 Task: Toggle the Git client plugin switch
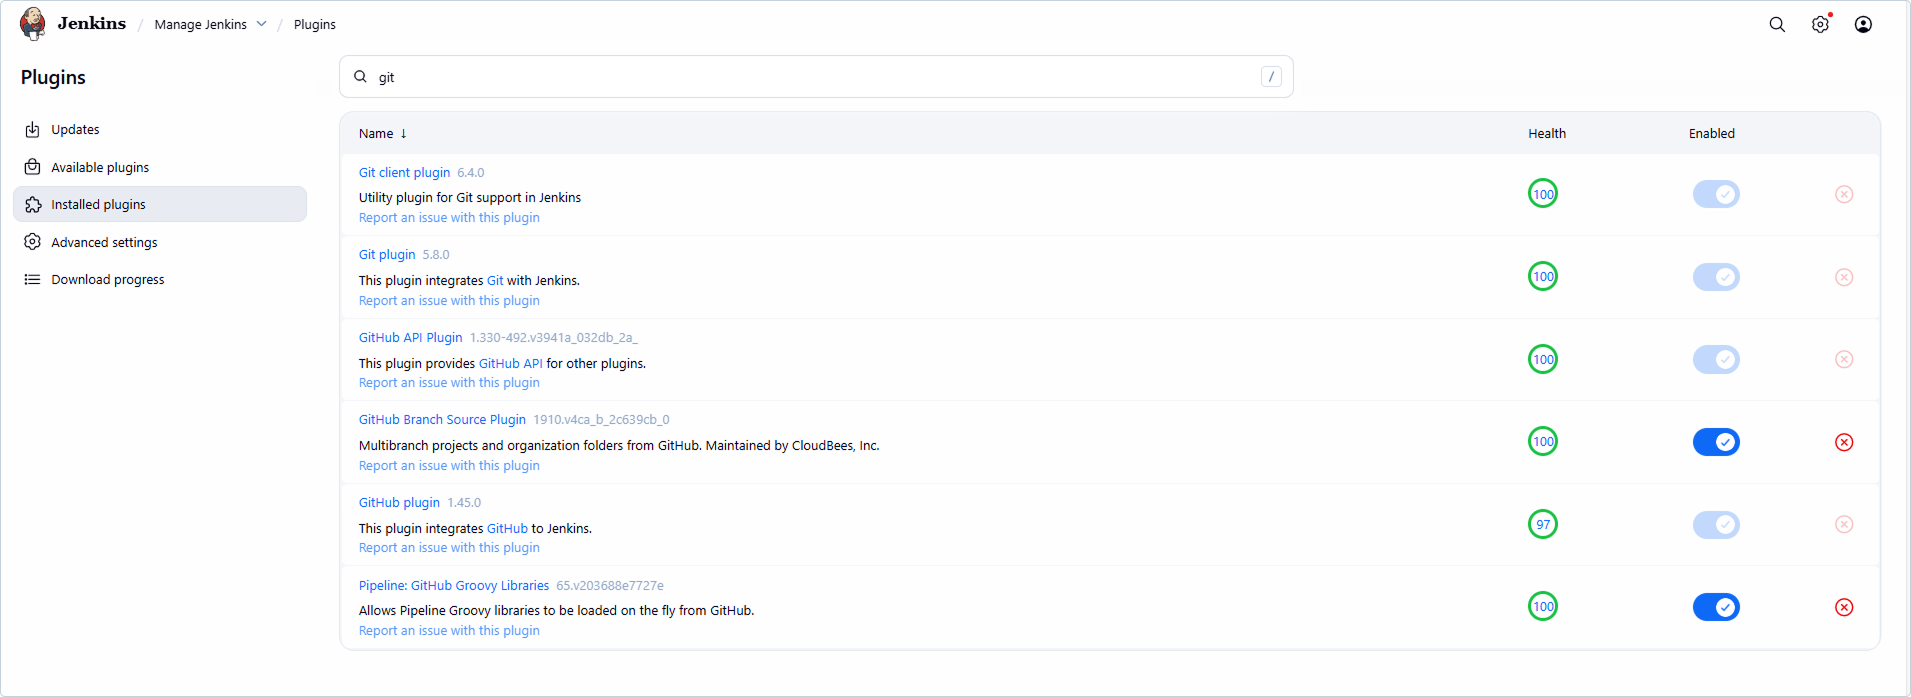1716,194
